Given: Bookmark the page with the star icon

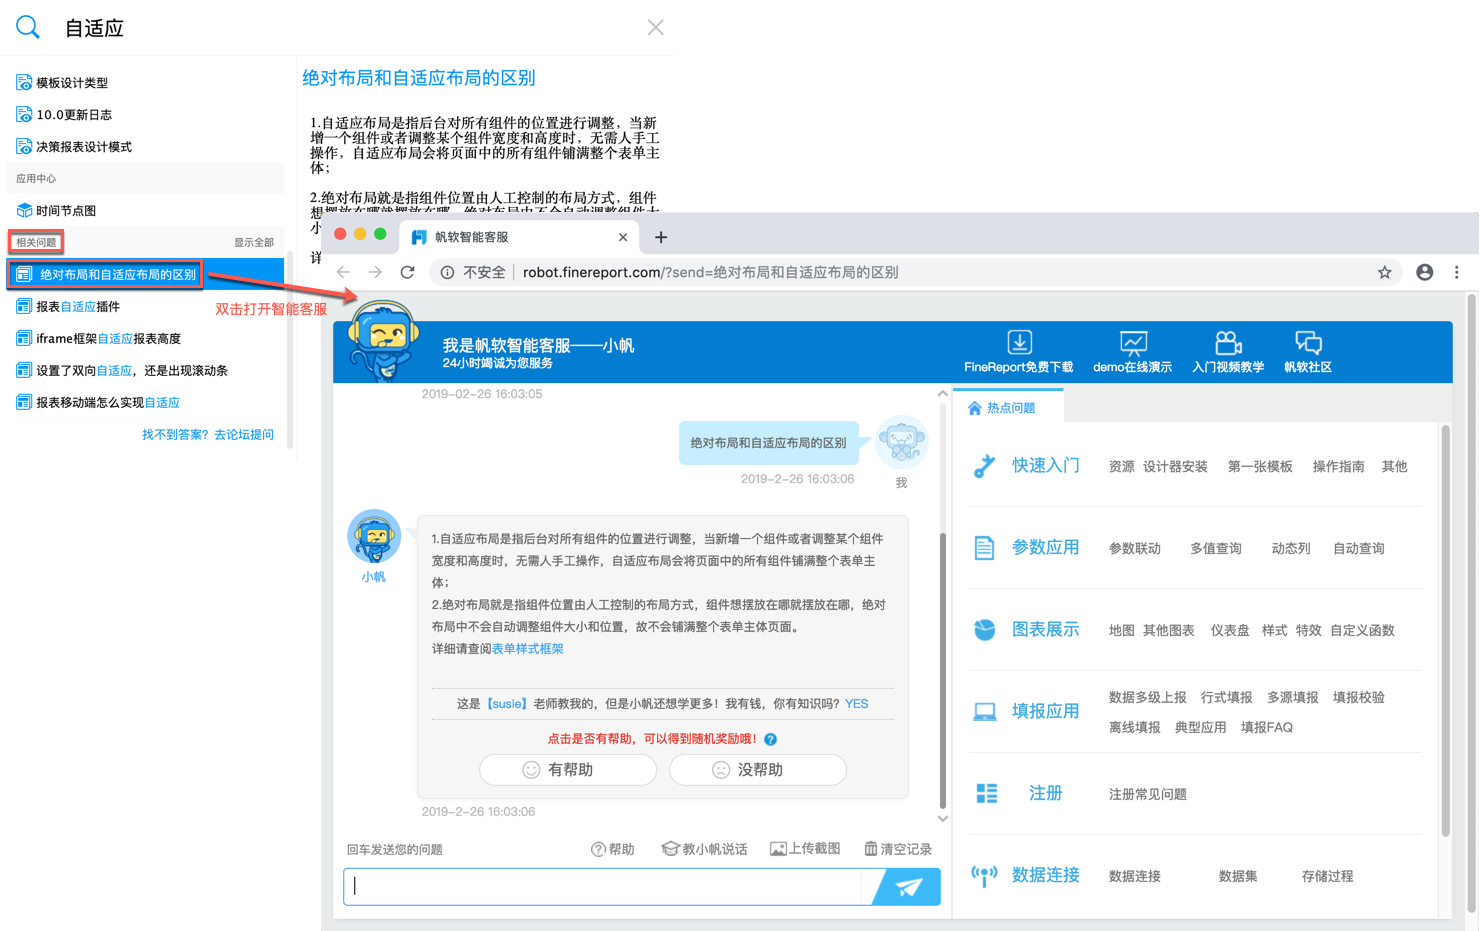Looking at the screenshot, I should (x=1384, y=272).
